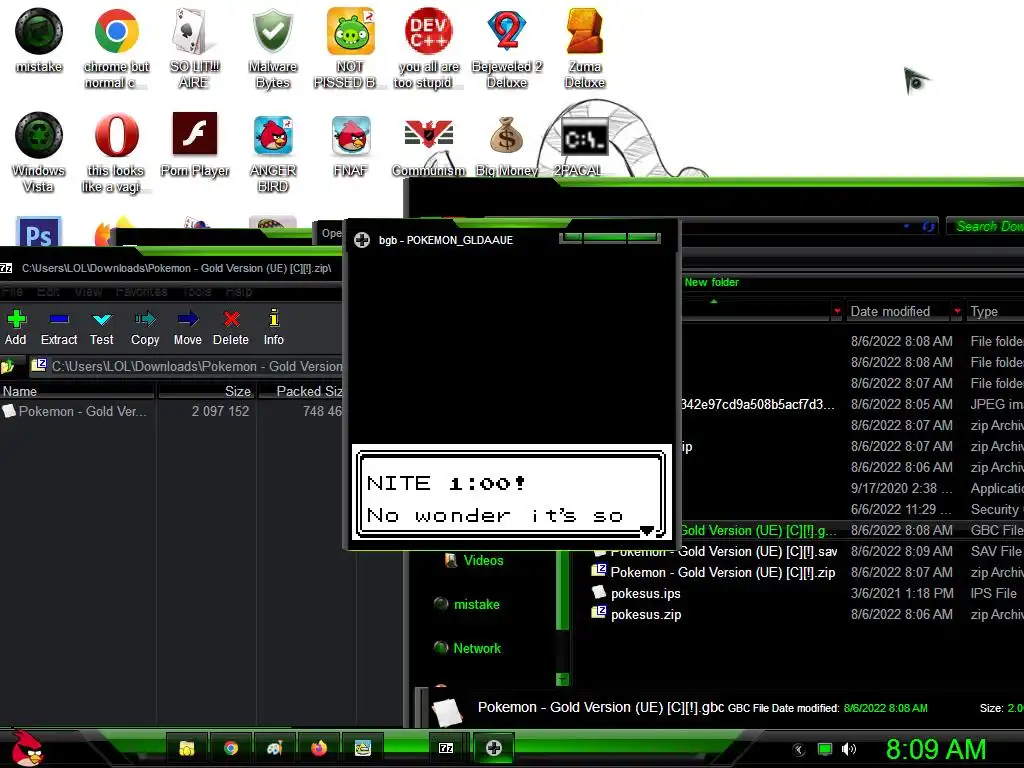This screenshot has width=1024, height=768.
Task: Open the Big Money desktop shortcut
Action: tap(507, 145)
